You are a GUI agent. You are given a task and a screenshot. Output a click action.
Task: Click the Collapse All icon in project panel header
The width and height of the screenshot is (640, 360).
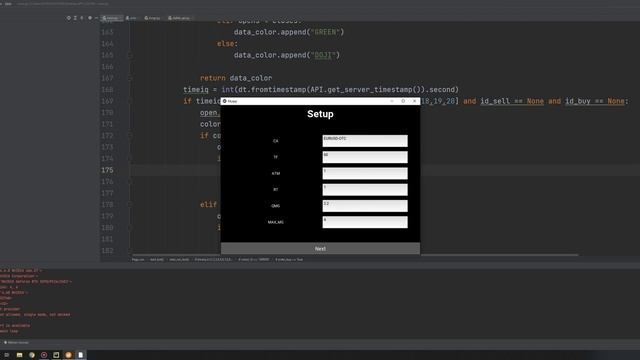[82, 18]
